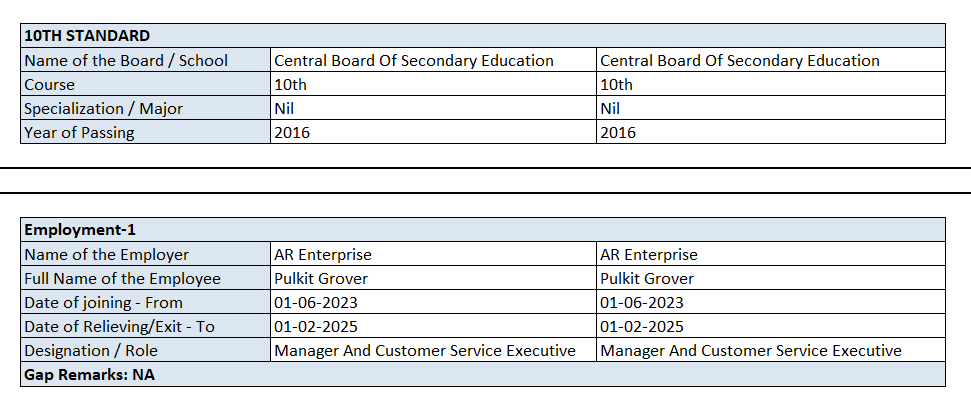Select the 'Full Name of the Employee' label
Image resolution: width=971 pixels, height=407 pixels.
(x=122, y=278)
